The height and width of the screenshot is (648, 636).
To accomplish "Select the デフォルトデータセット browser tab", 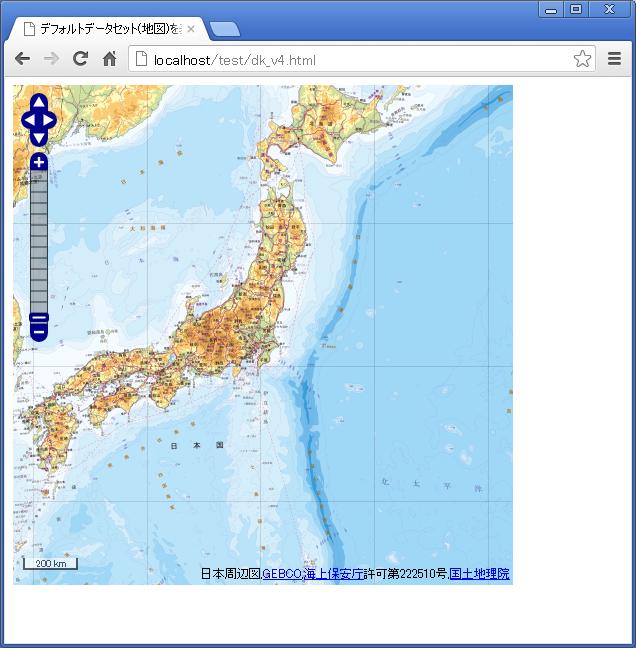I will click(105, 29).
